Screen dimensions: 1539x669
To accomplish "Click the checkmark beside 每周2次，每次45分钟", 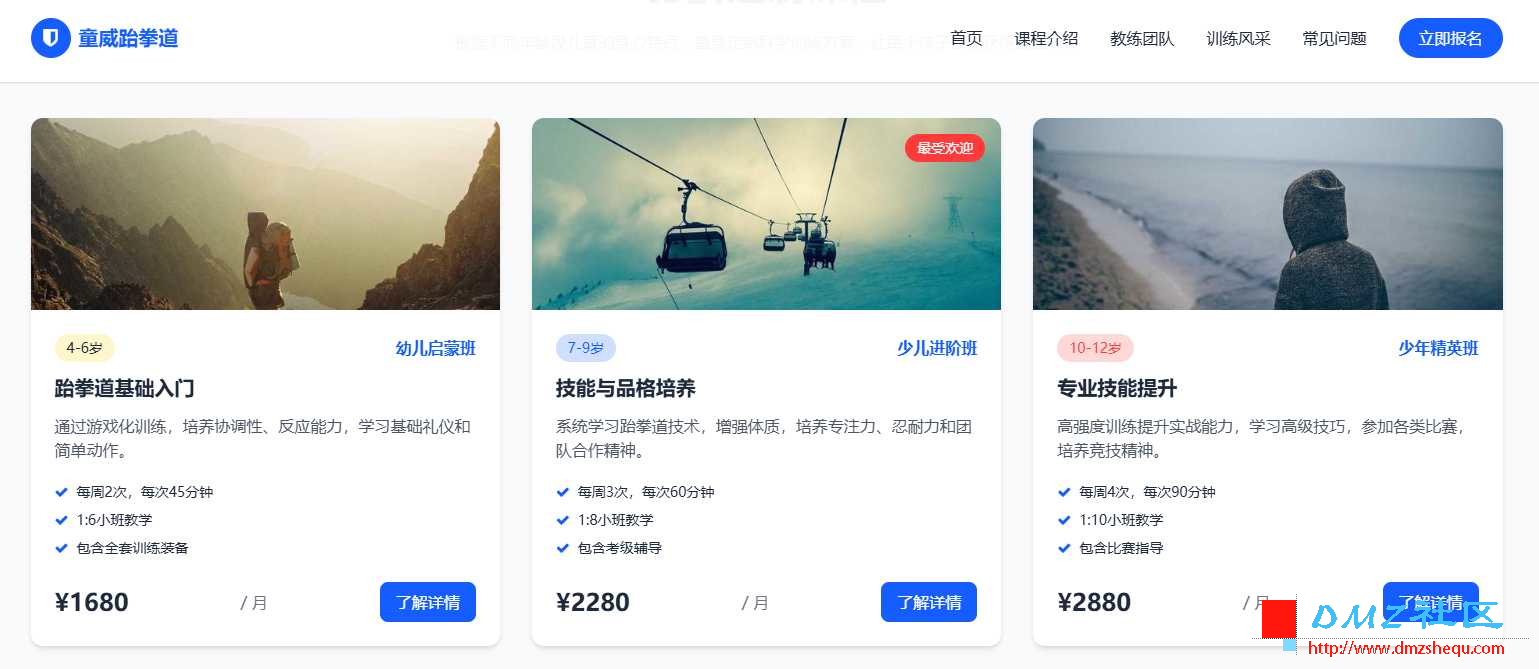I will point(61,492).
